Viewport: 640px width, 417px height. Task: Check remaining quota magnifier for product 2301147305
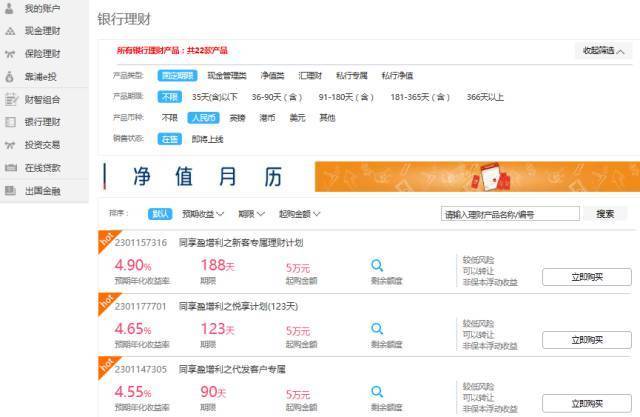[377, 392]
